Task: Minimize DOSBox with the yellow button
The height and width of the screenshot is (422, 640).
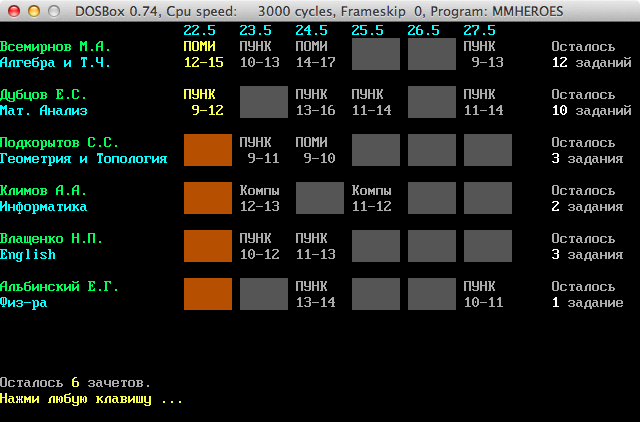Action: point(34,11)
